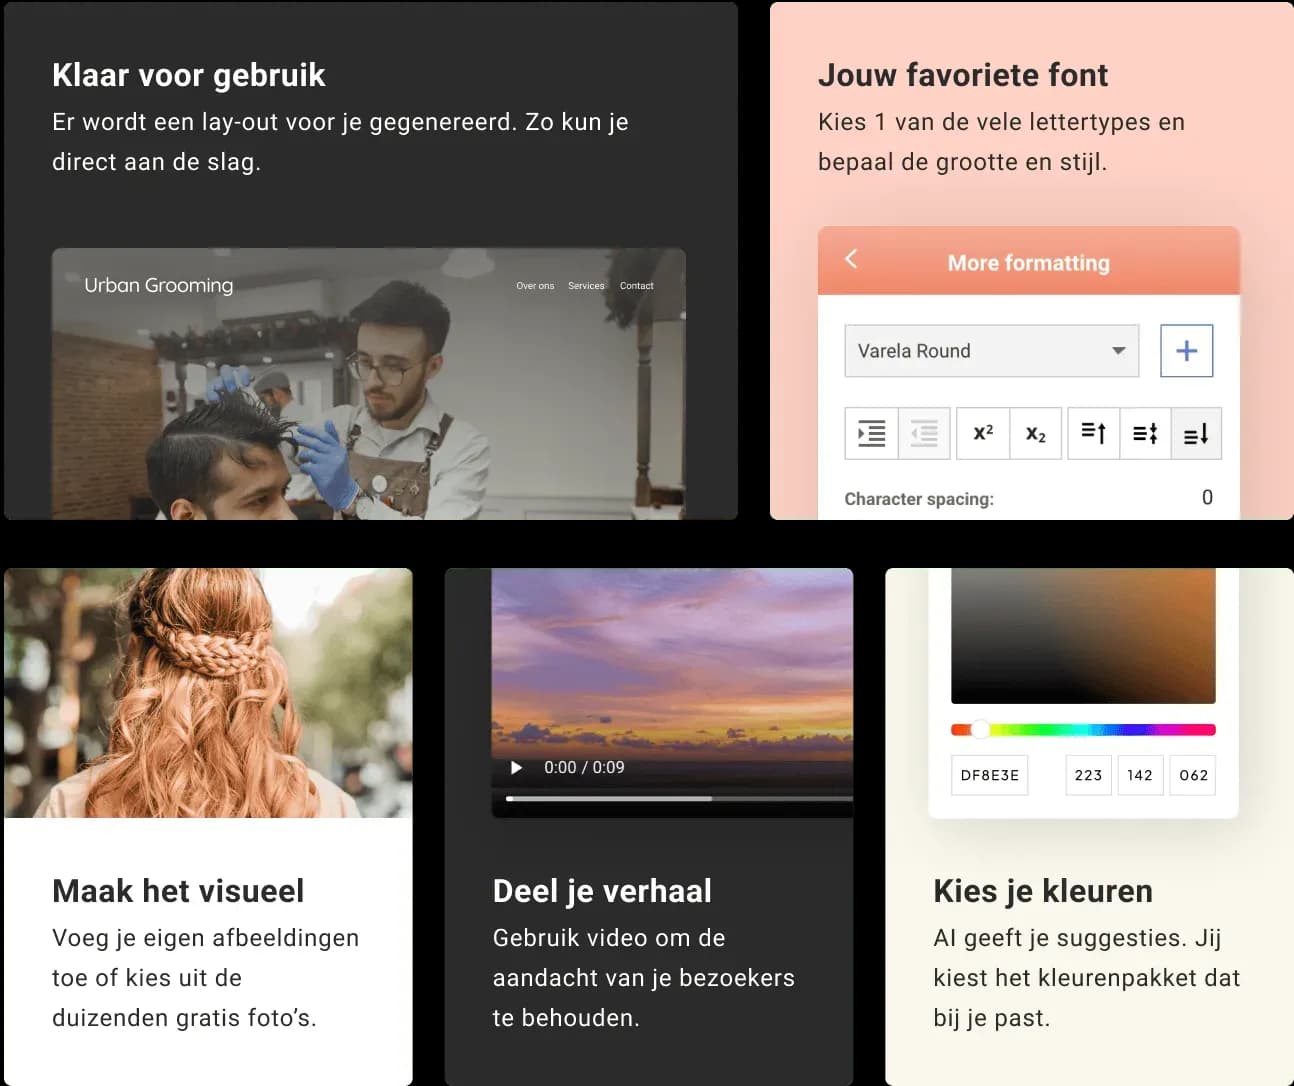Click the blue value field 062
Image resolution: width=1294 pixels, height=1086 pixels.
(1193, 775)
